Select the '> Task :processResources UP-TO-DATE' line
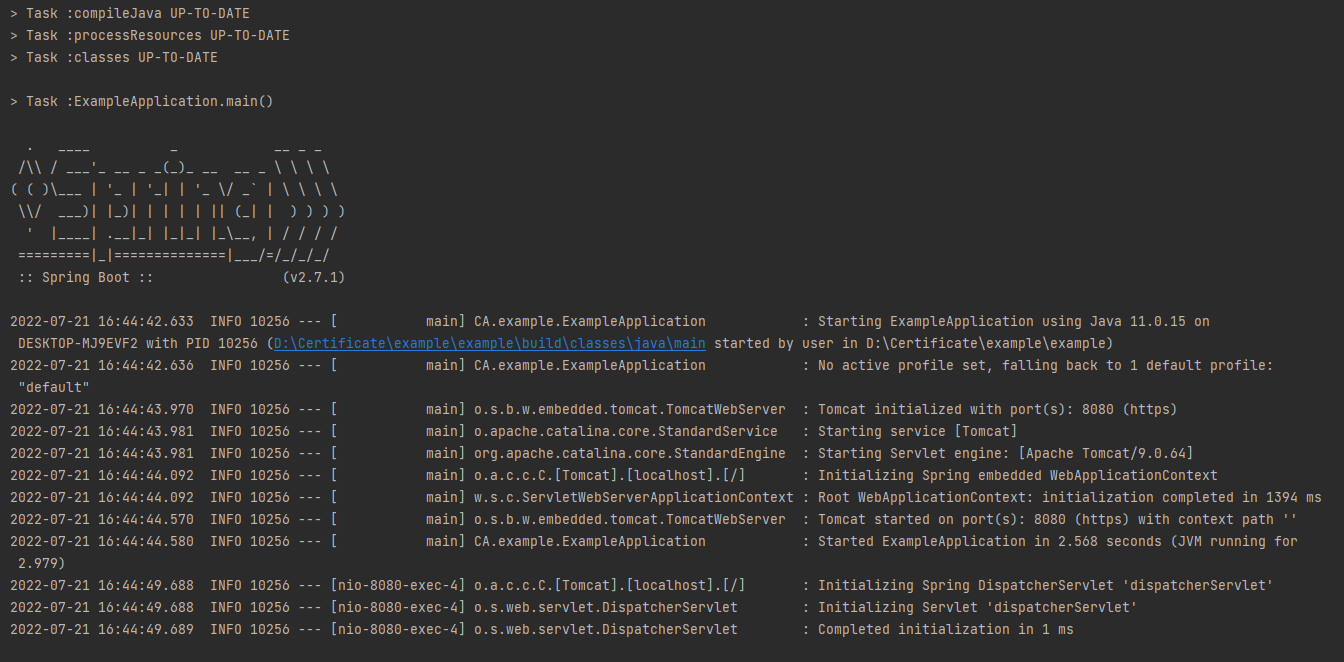Viewport: 1344px width, 662px height. (150, 35)
